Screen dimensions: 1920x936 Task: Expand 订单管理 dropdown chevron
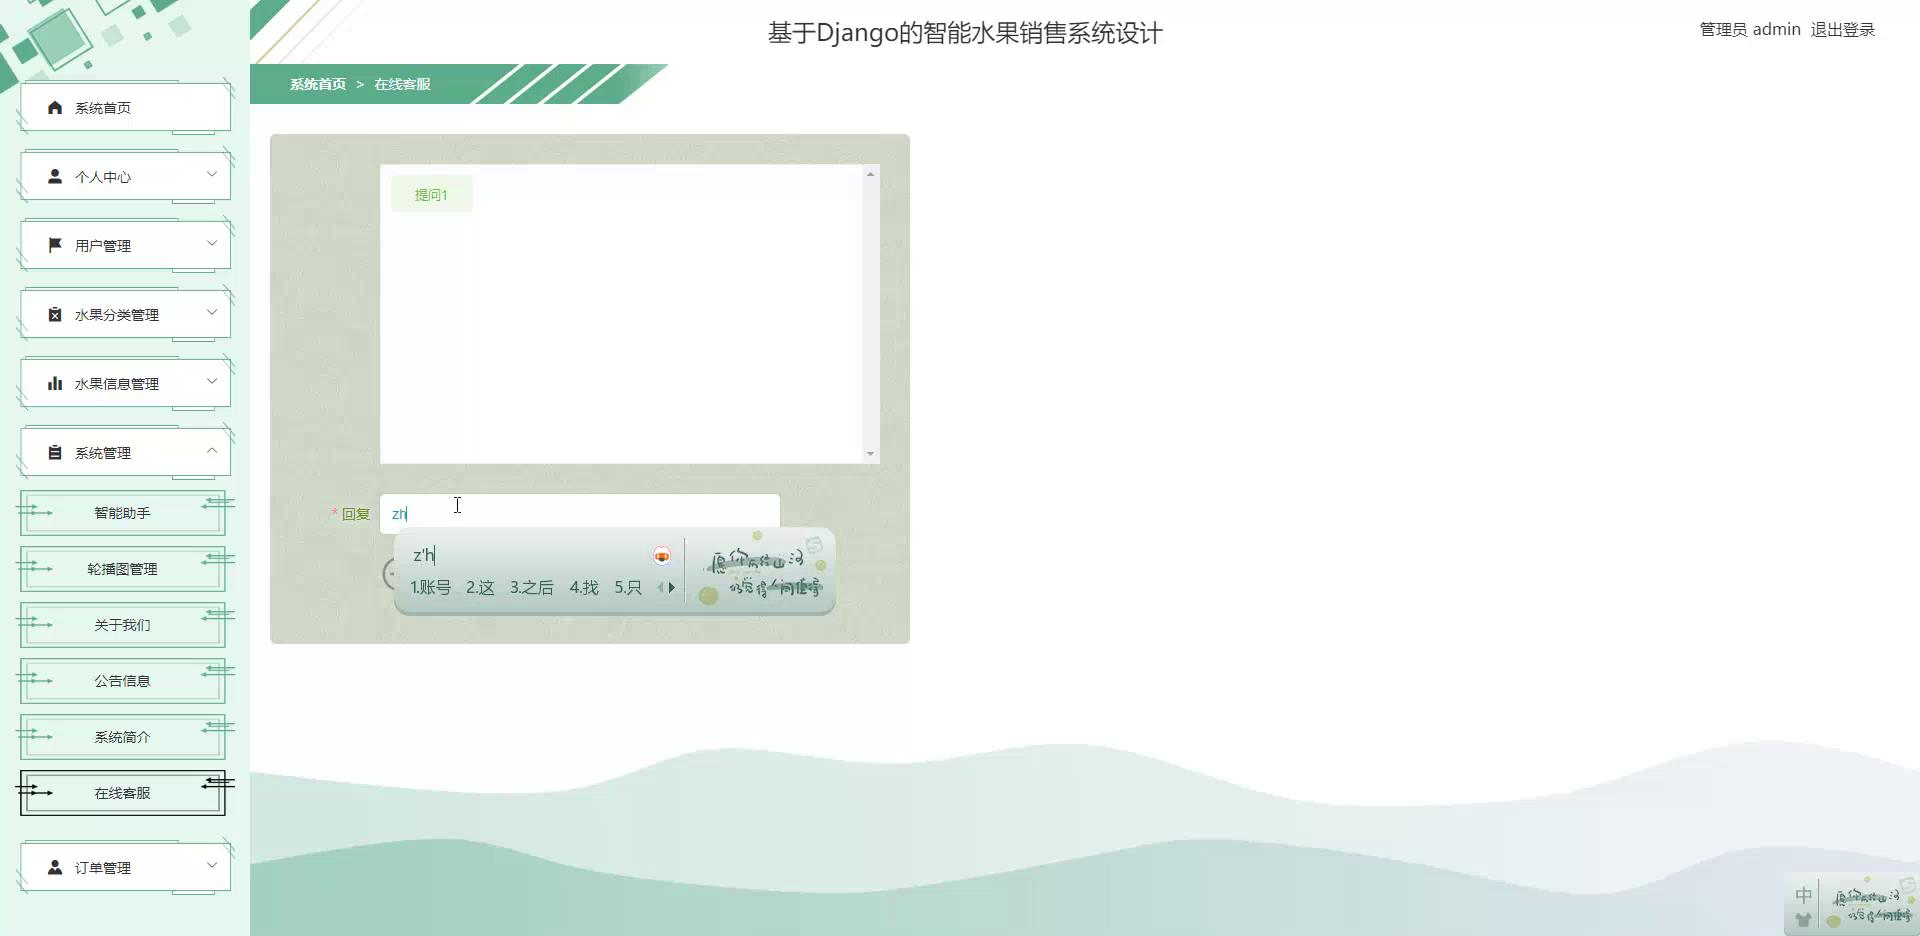pos(212,865)
